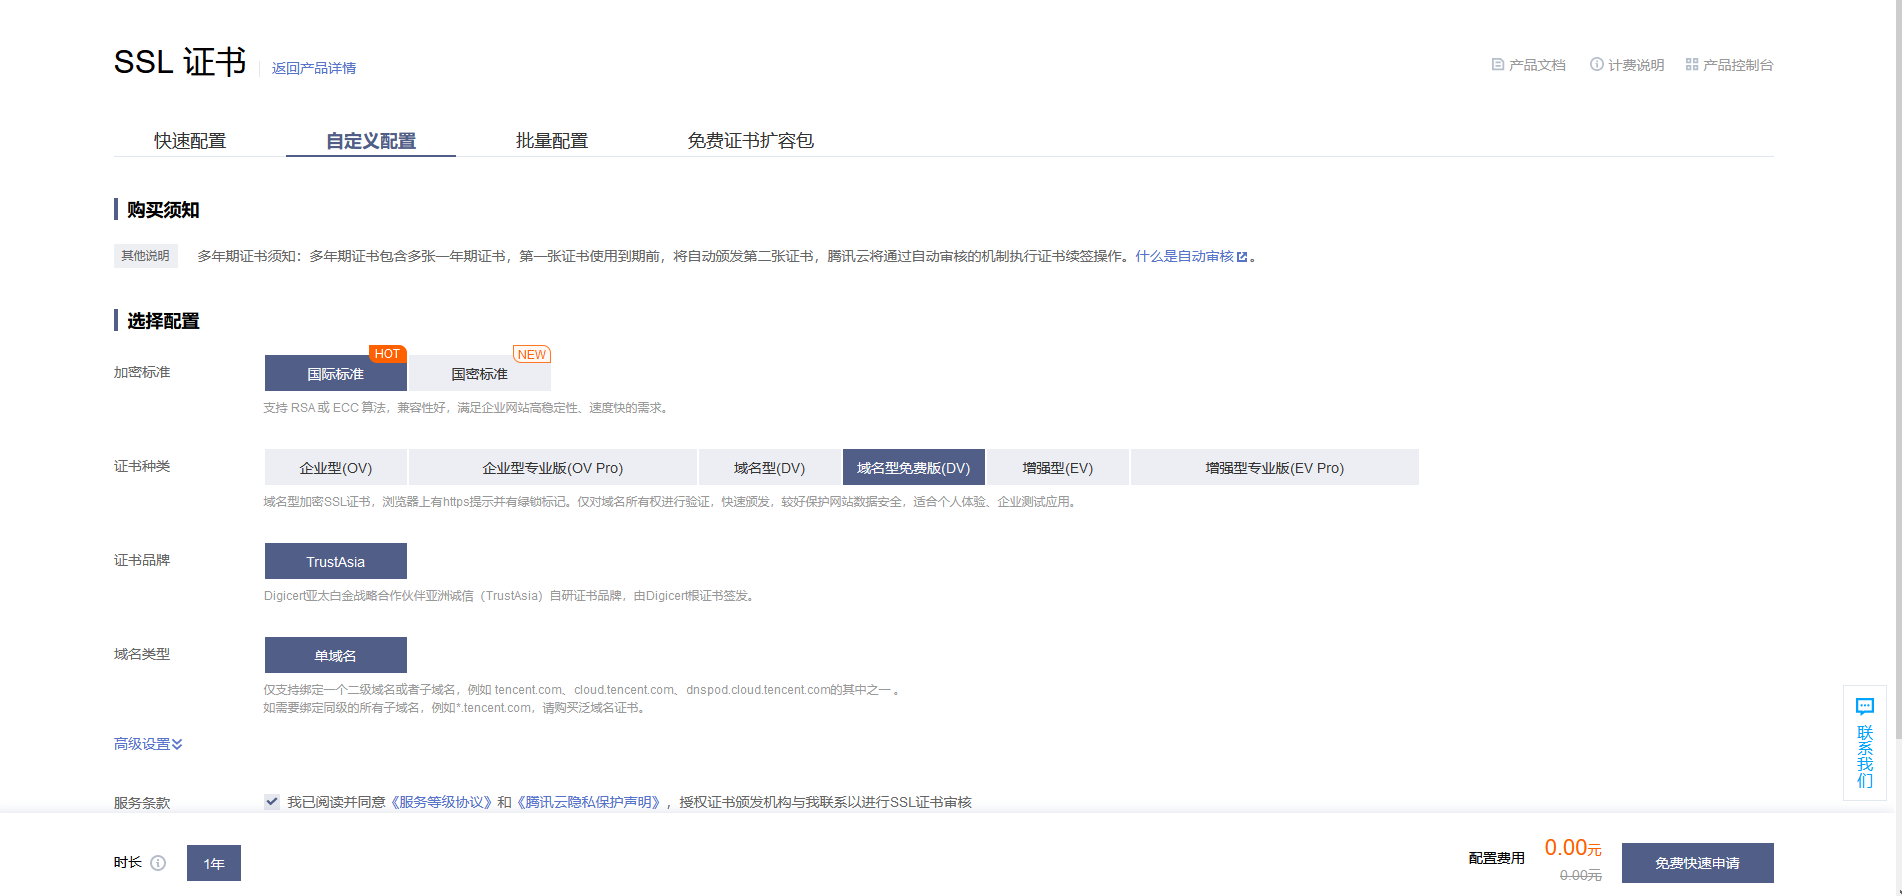Choose 国密标准 encryption standard
The height and width of the screenshot is (896, 1902).
(x=480, y=373)
